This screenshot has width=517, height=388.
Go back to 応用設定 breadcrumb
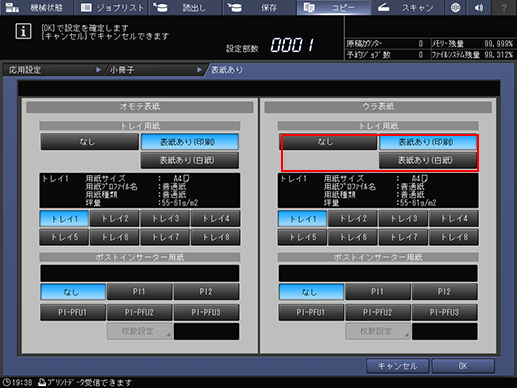(53, 70)
